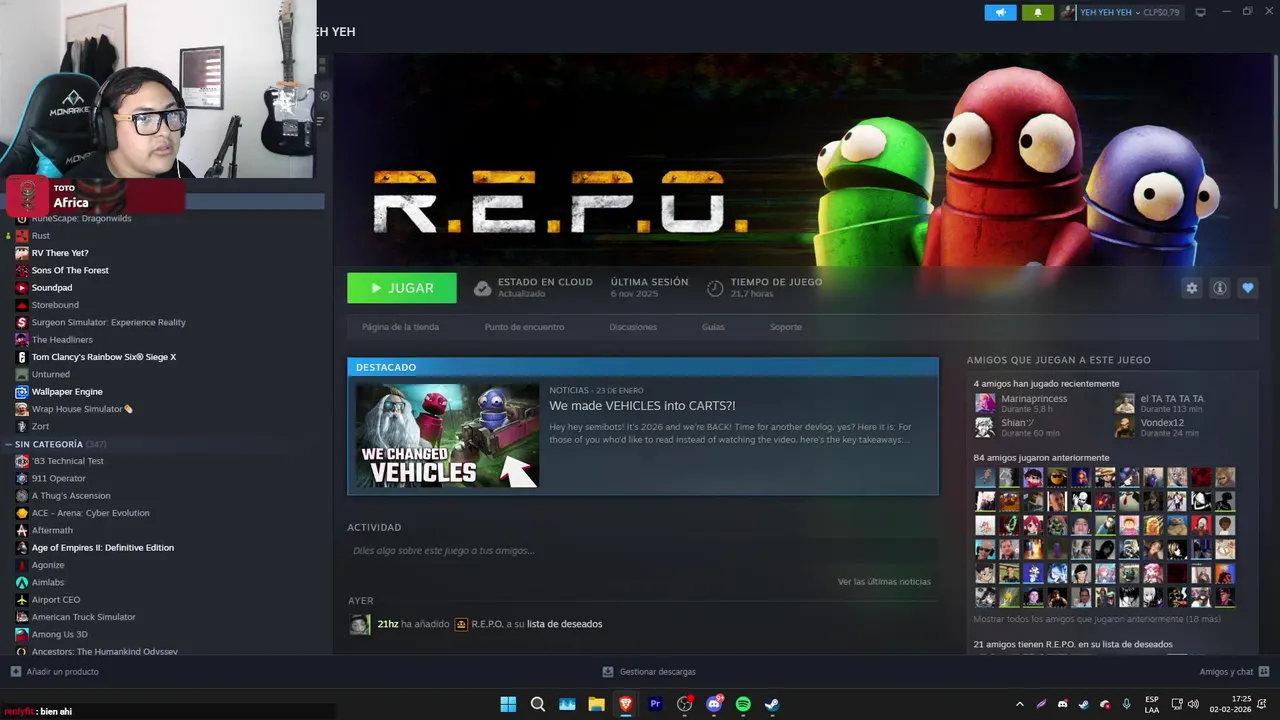Select Age of Empires II: Definitive Edition
Image resolution: width=1280 pixels, height=720 pixels.
click(x=102, y=548)
